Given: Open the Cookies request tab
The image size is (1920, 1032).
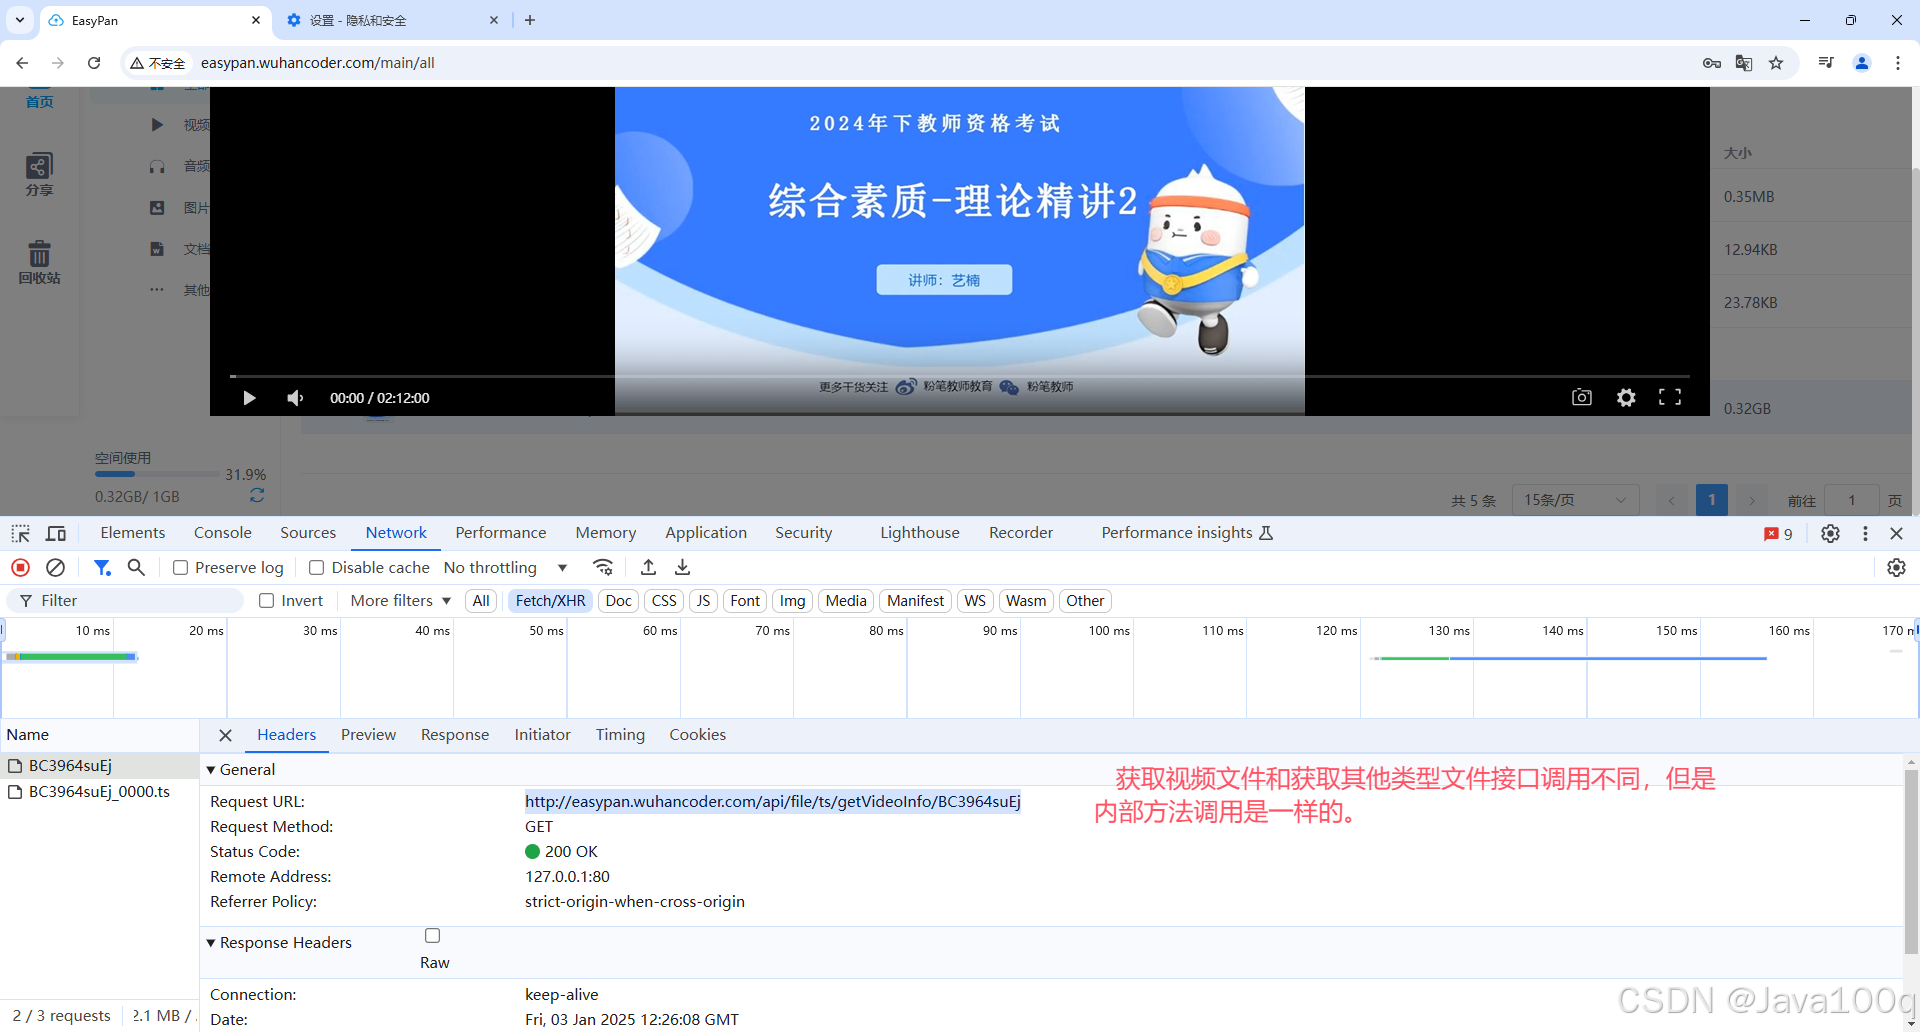Looking at the screenshot, I should pos(698,735).
